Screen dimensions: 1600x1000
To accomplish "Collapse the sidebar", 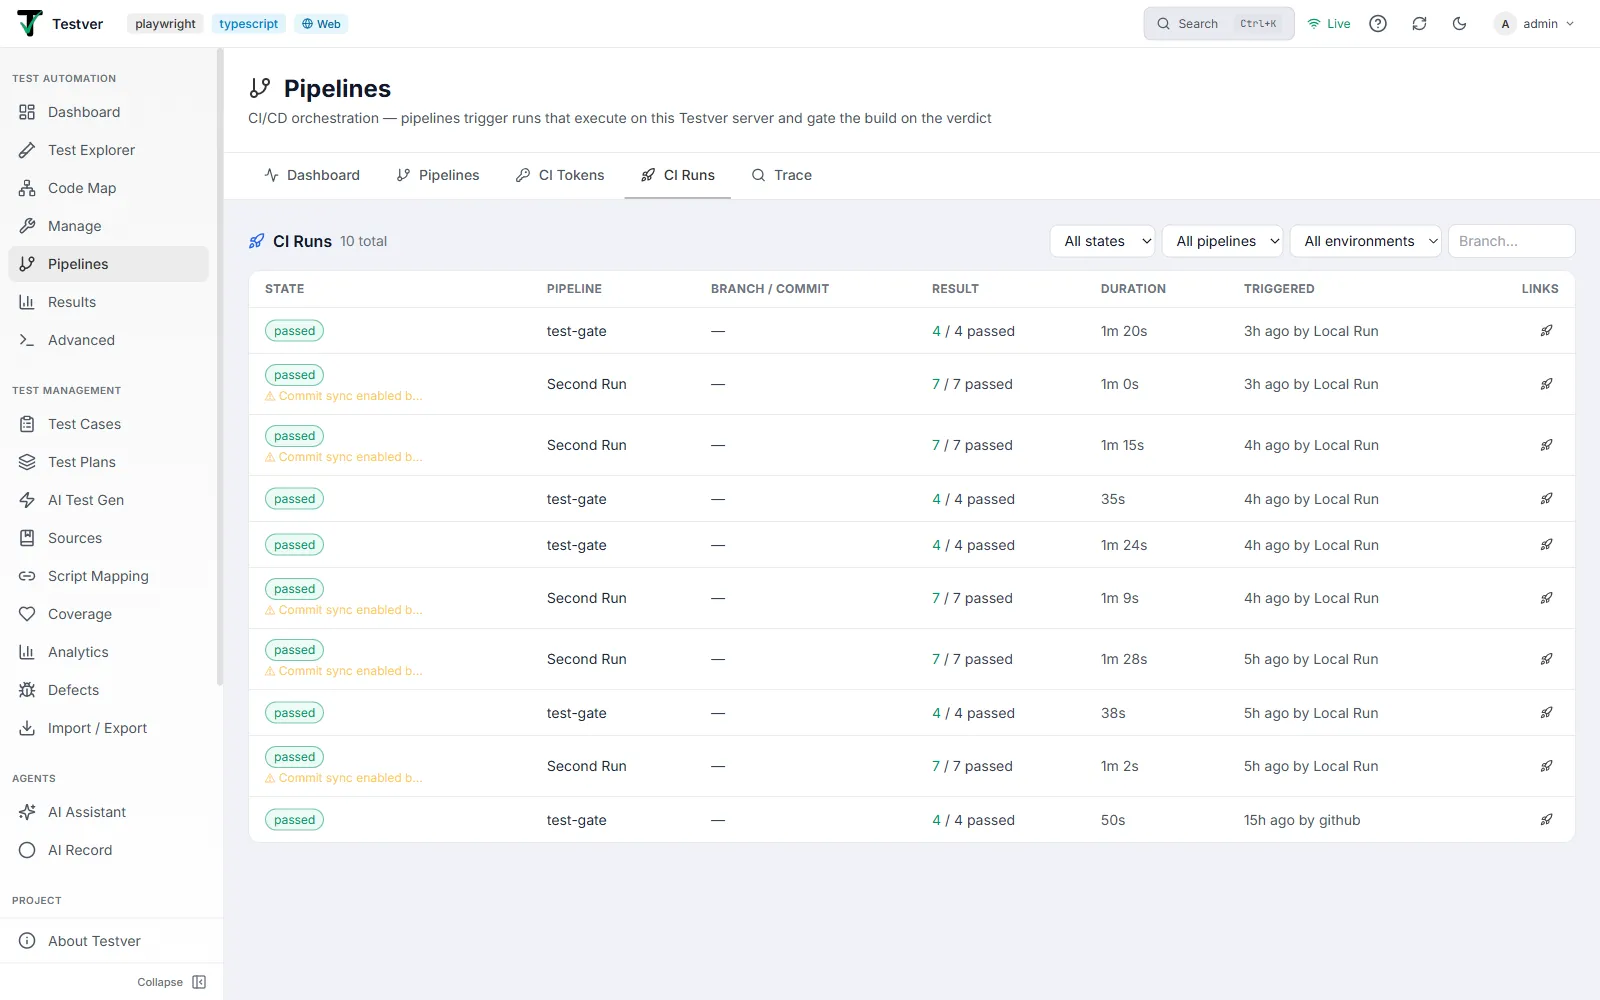I will 172,982.
